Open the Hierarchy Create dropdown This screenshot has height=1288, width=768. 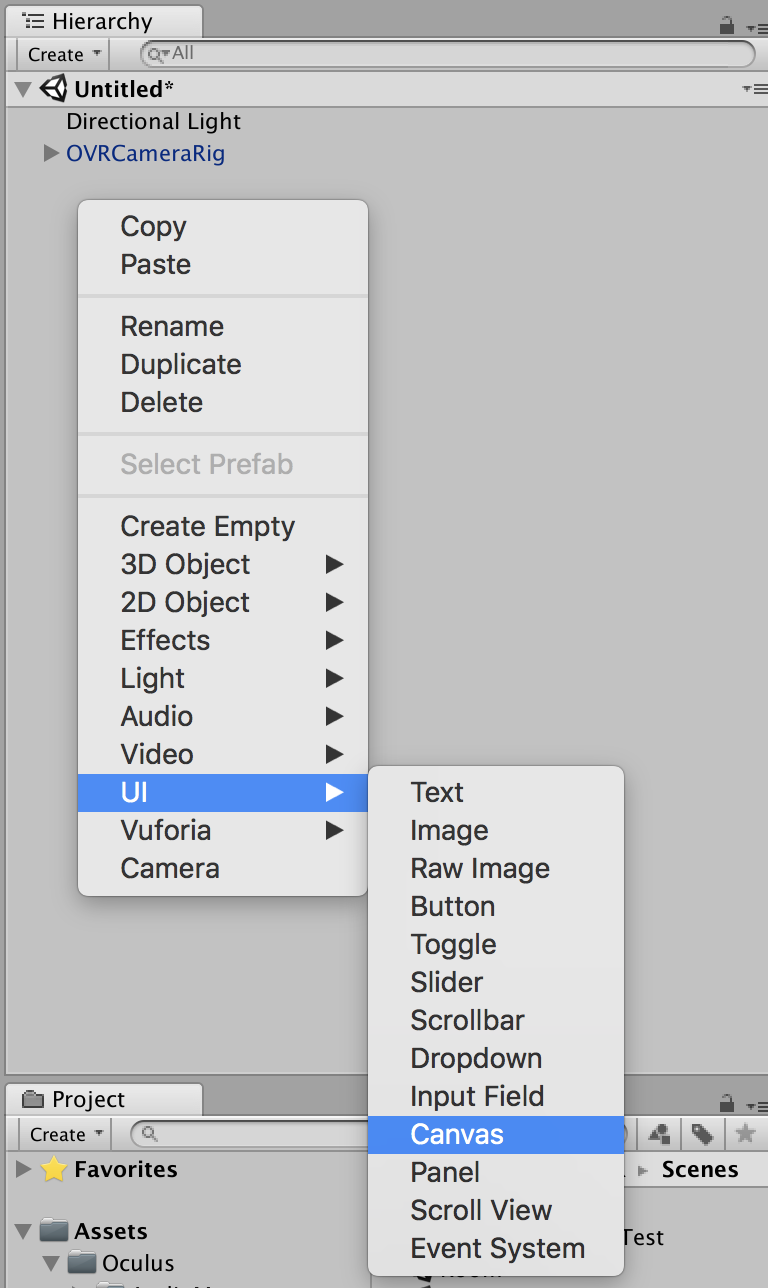point(65,54)
